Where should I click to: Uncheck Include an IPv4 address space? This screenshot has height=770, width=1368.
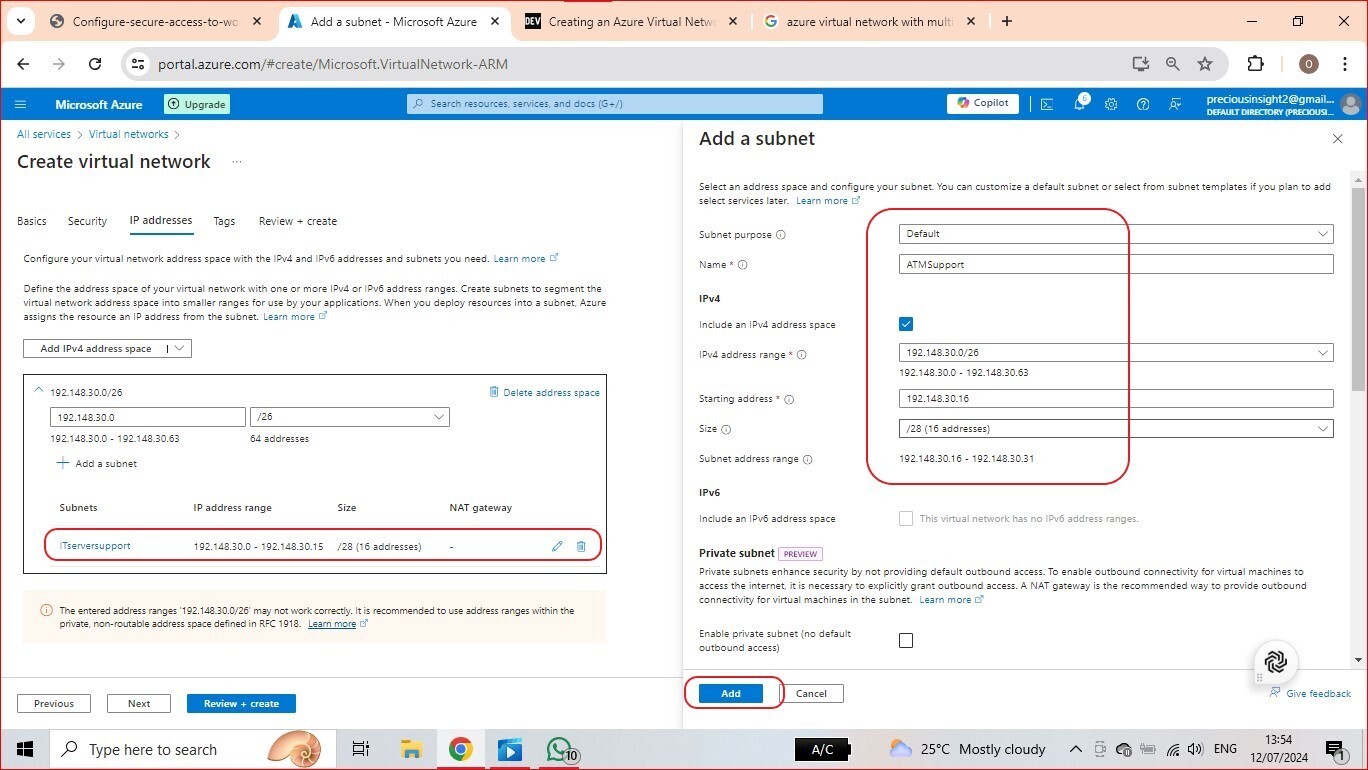pos(906,324)
